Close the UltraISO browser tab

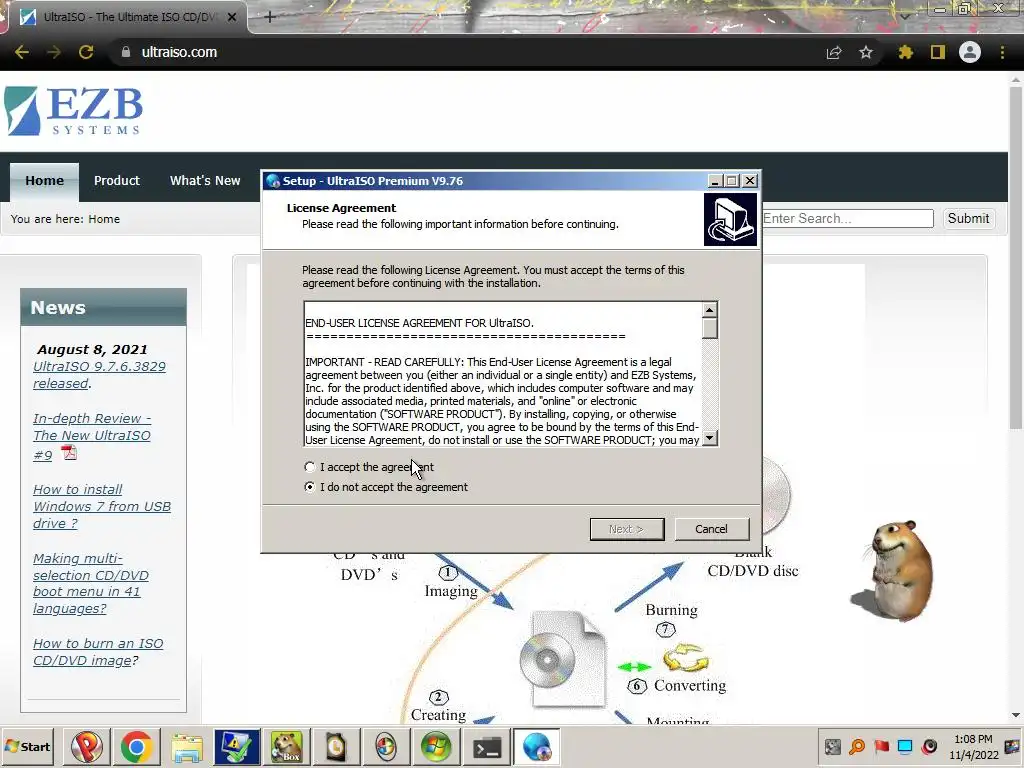232,17
